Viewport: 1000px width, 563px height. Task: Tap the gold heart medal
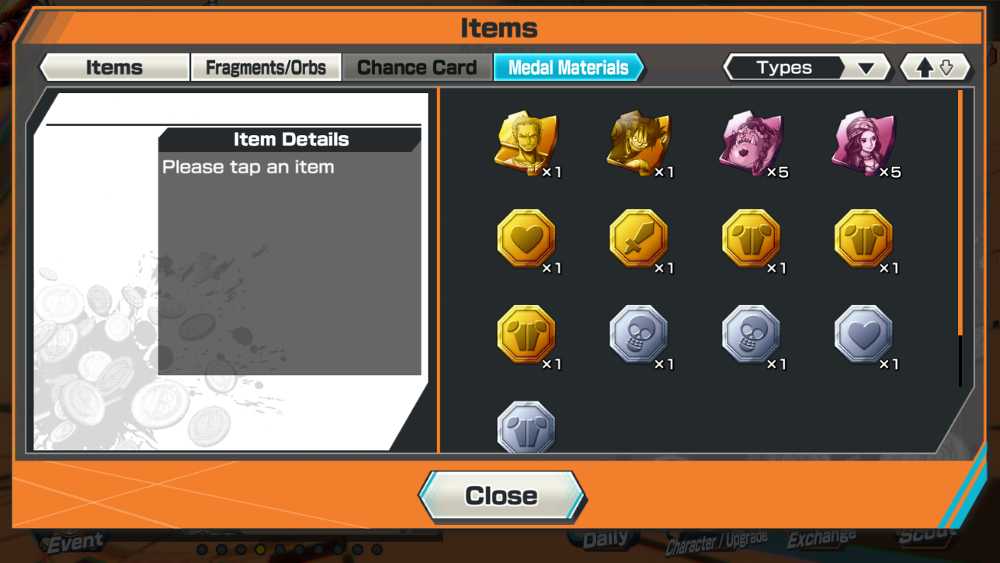[526, 238]
